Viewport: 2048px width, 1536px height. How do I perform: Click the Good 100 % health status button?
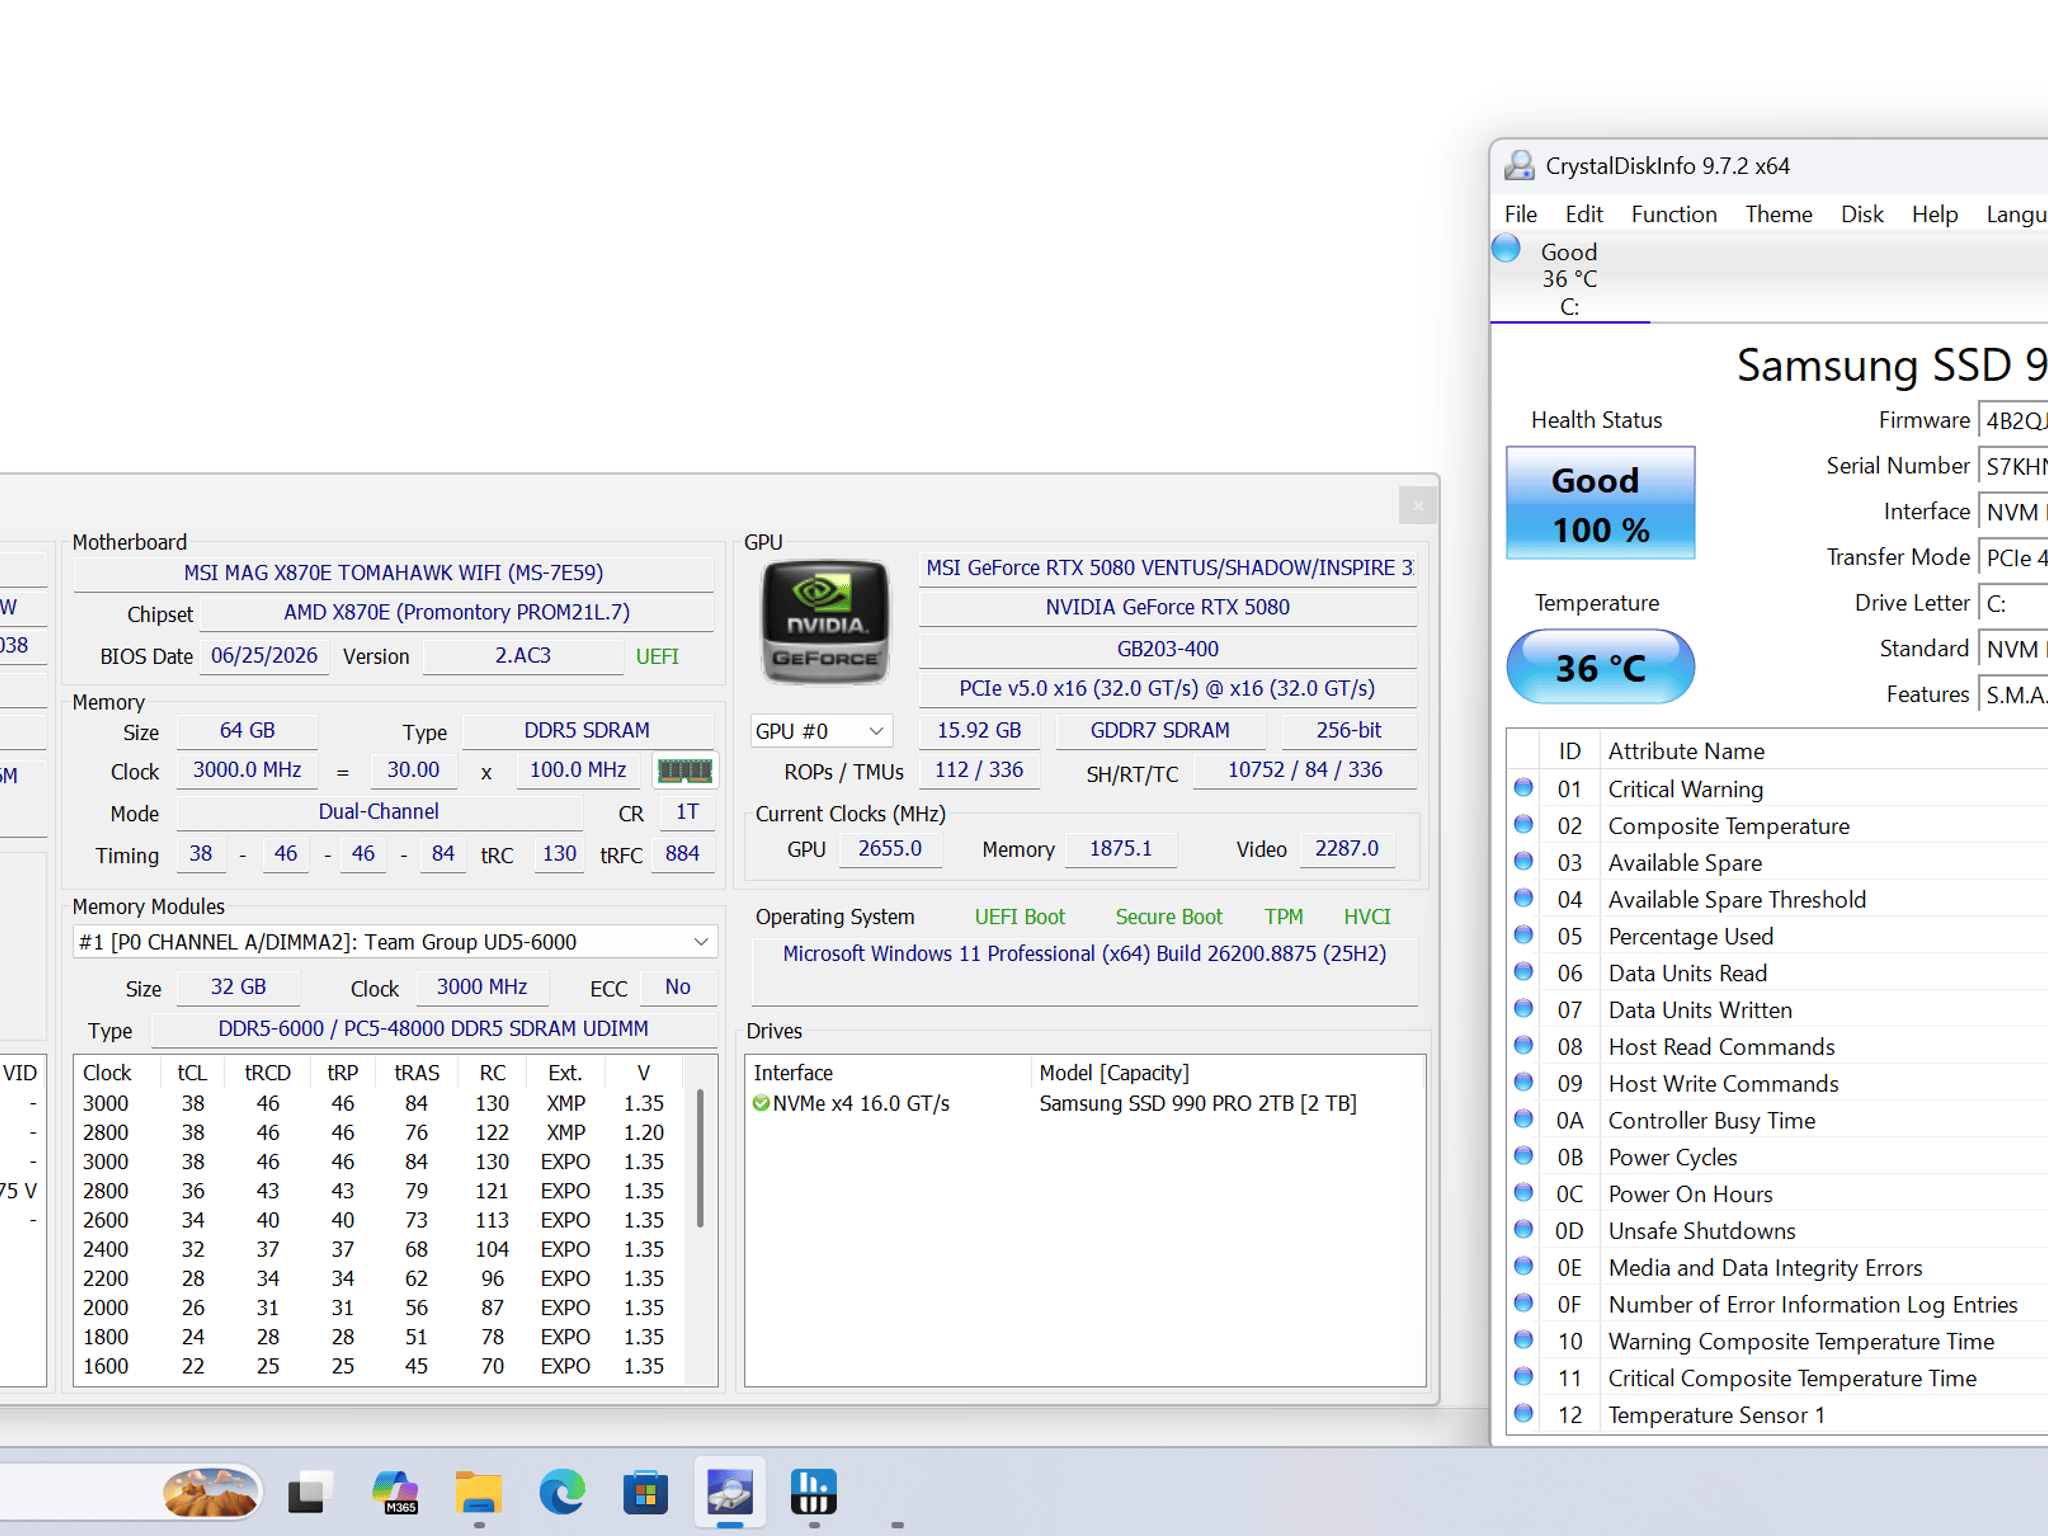point(1600,503)
